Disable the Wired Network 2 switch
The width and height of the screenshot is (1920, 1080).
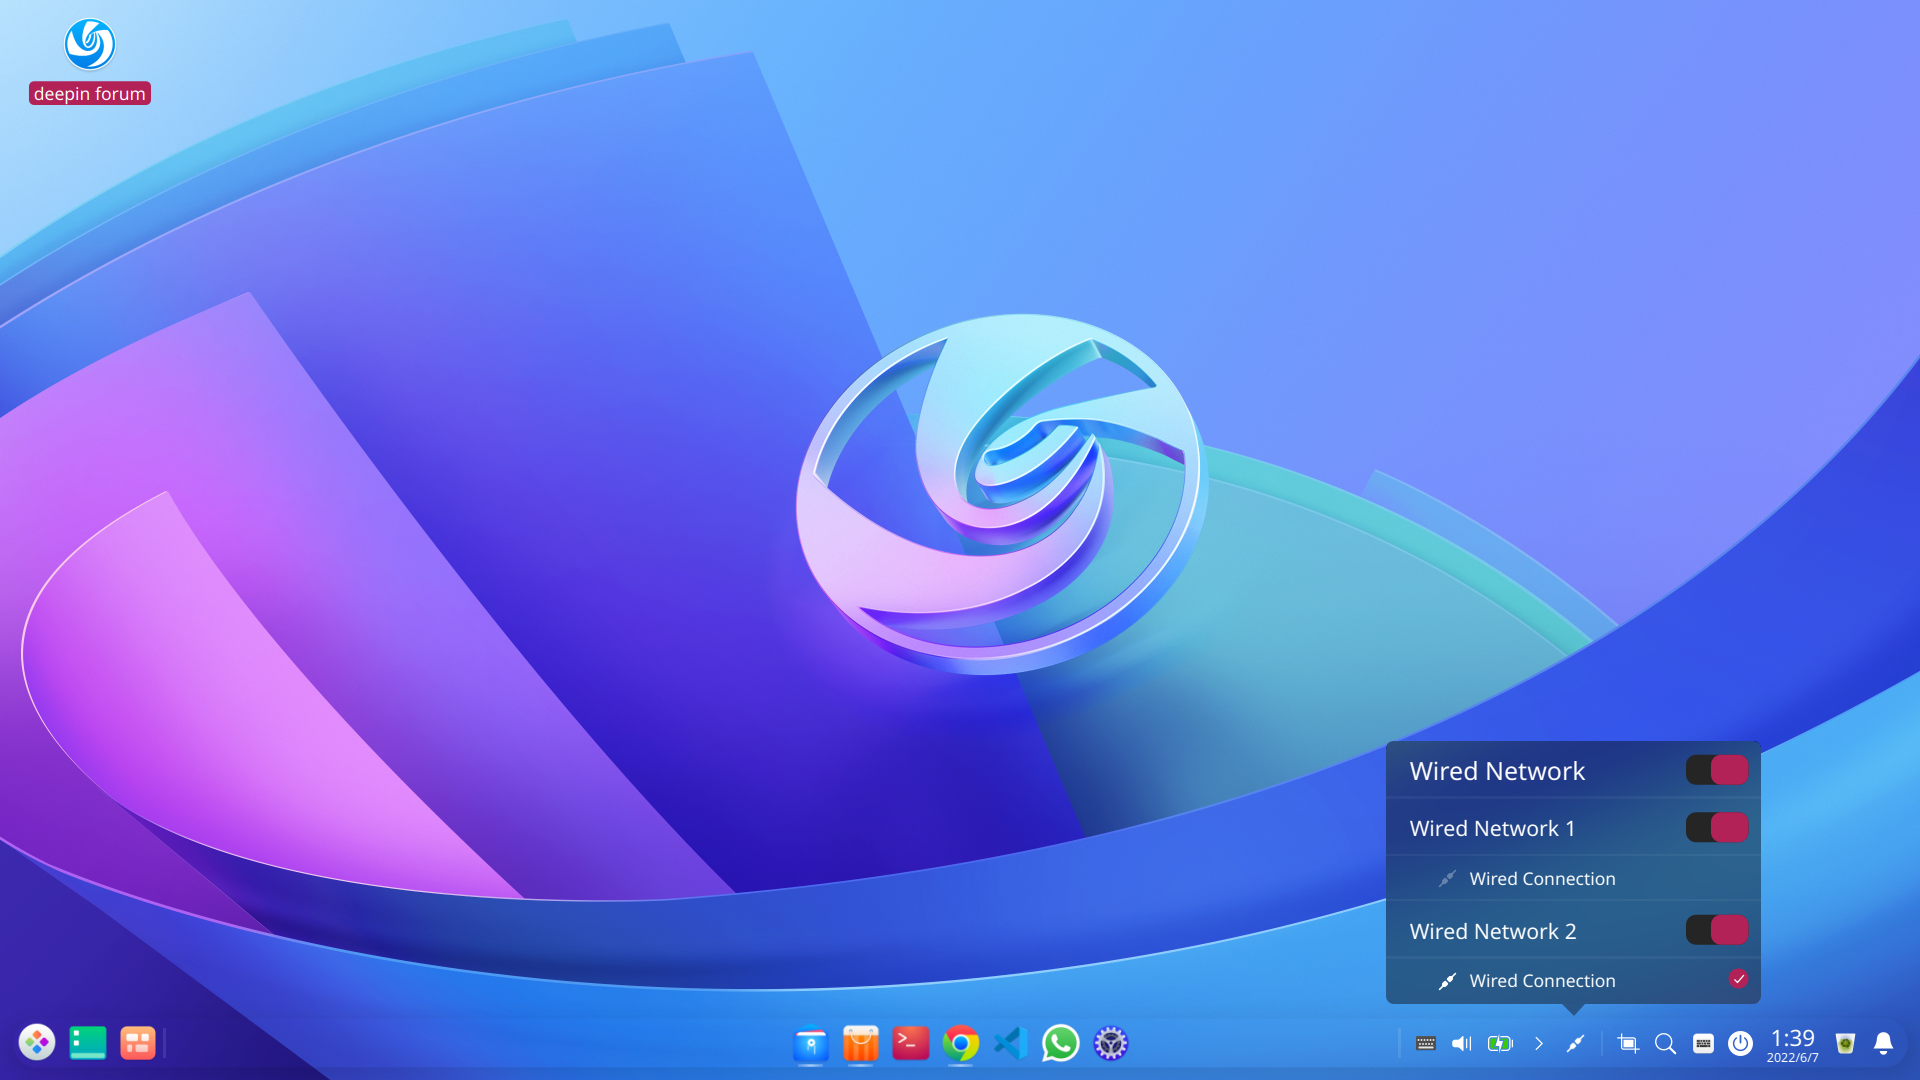point(1717,930)
